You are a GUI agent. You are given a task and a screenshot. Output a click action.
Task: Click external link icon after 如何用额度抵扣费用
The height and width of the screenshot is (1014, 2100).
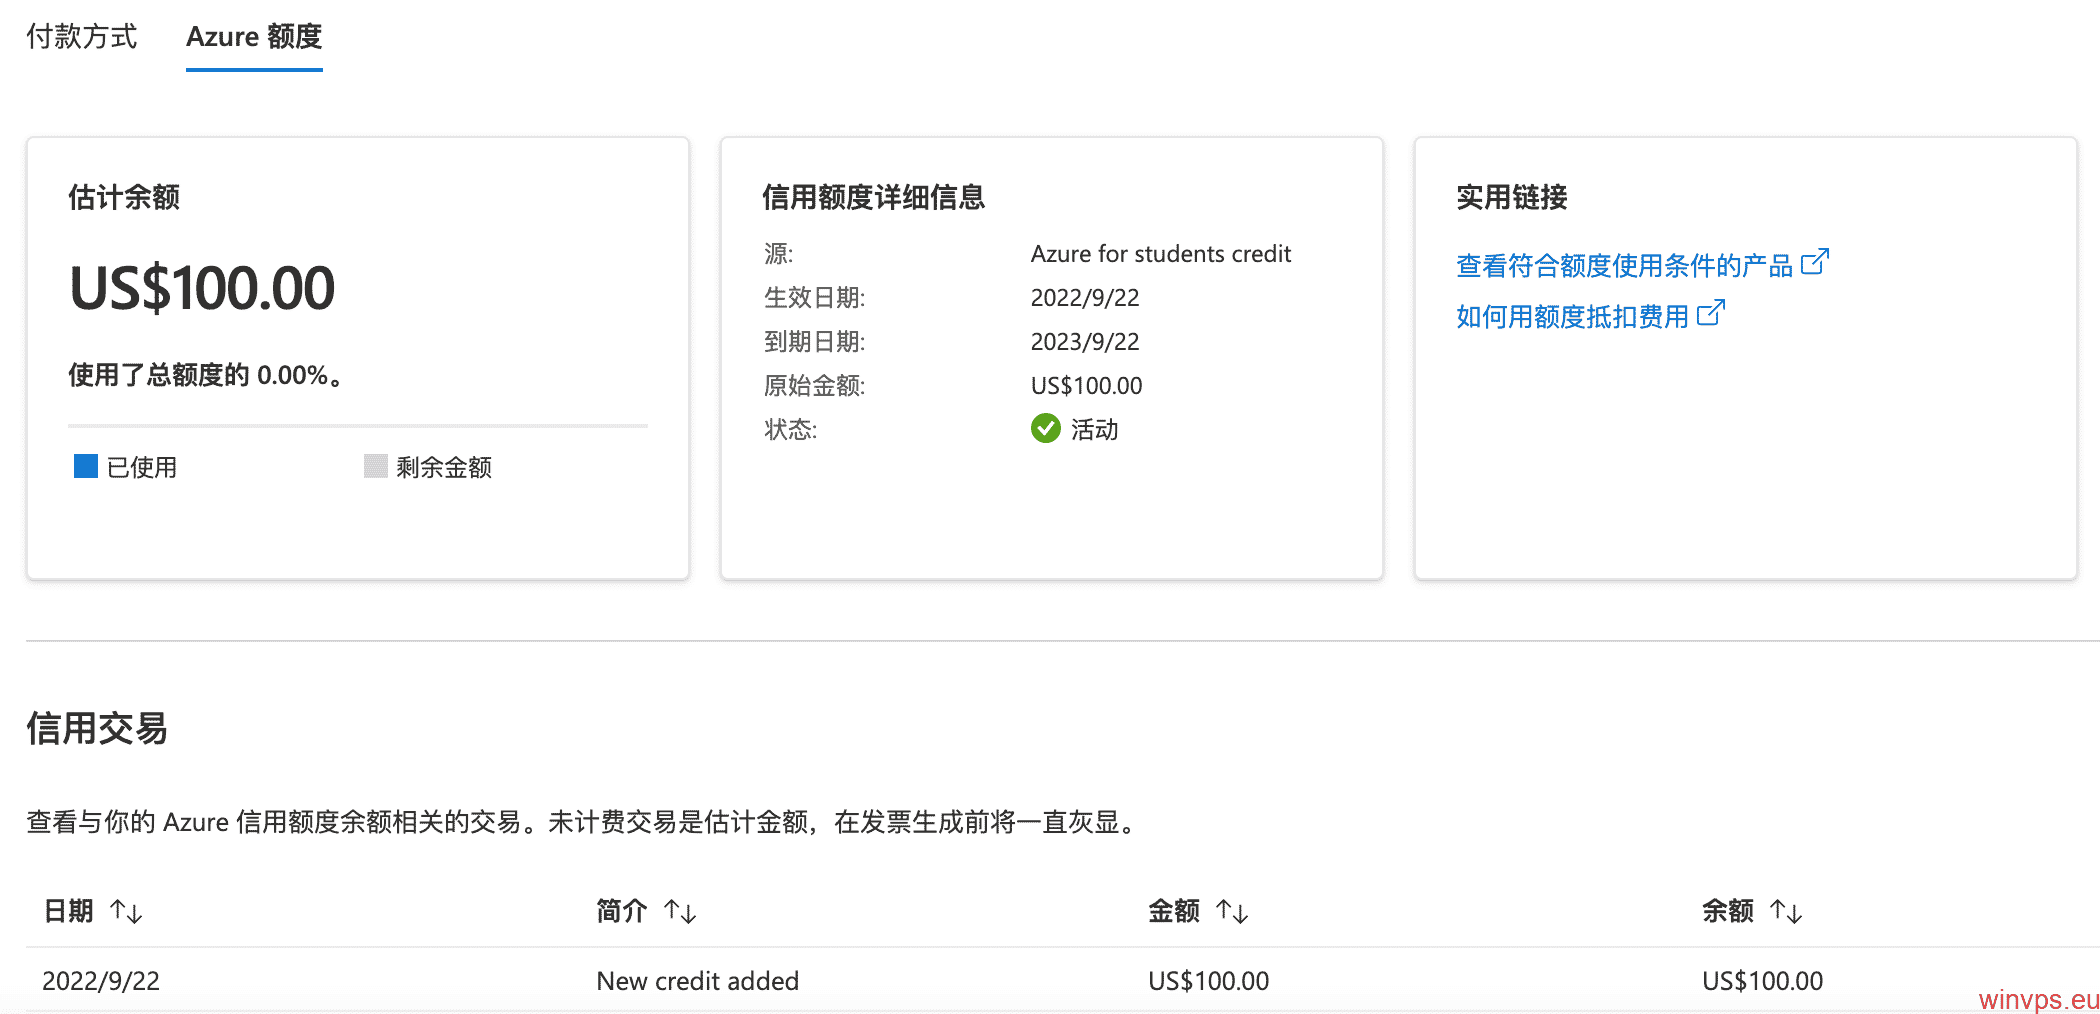[1711, 313]
